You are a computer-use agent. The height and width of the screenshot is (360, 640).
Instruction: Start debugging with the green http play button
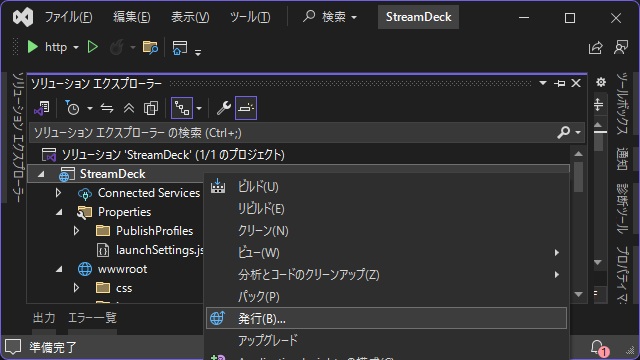33,47
